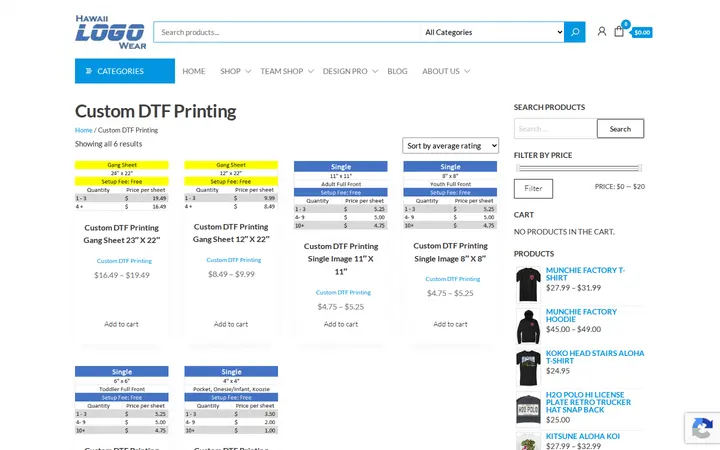The image size is (720, 450).
Task: Click the Hawaii Logo Wear logo
Action: (x=111, y=32)
